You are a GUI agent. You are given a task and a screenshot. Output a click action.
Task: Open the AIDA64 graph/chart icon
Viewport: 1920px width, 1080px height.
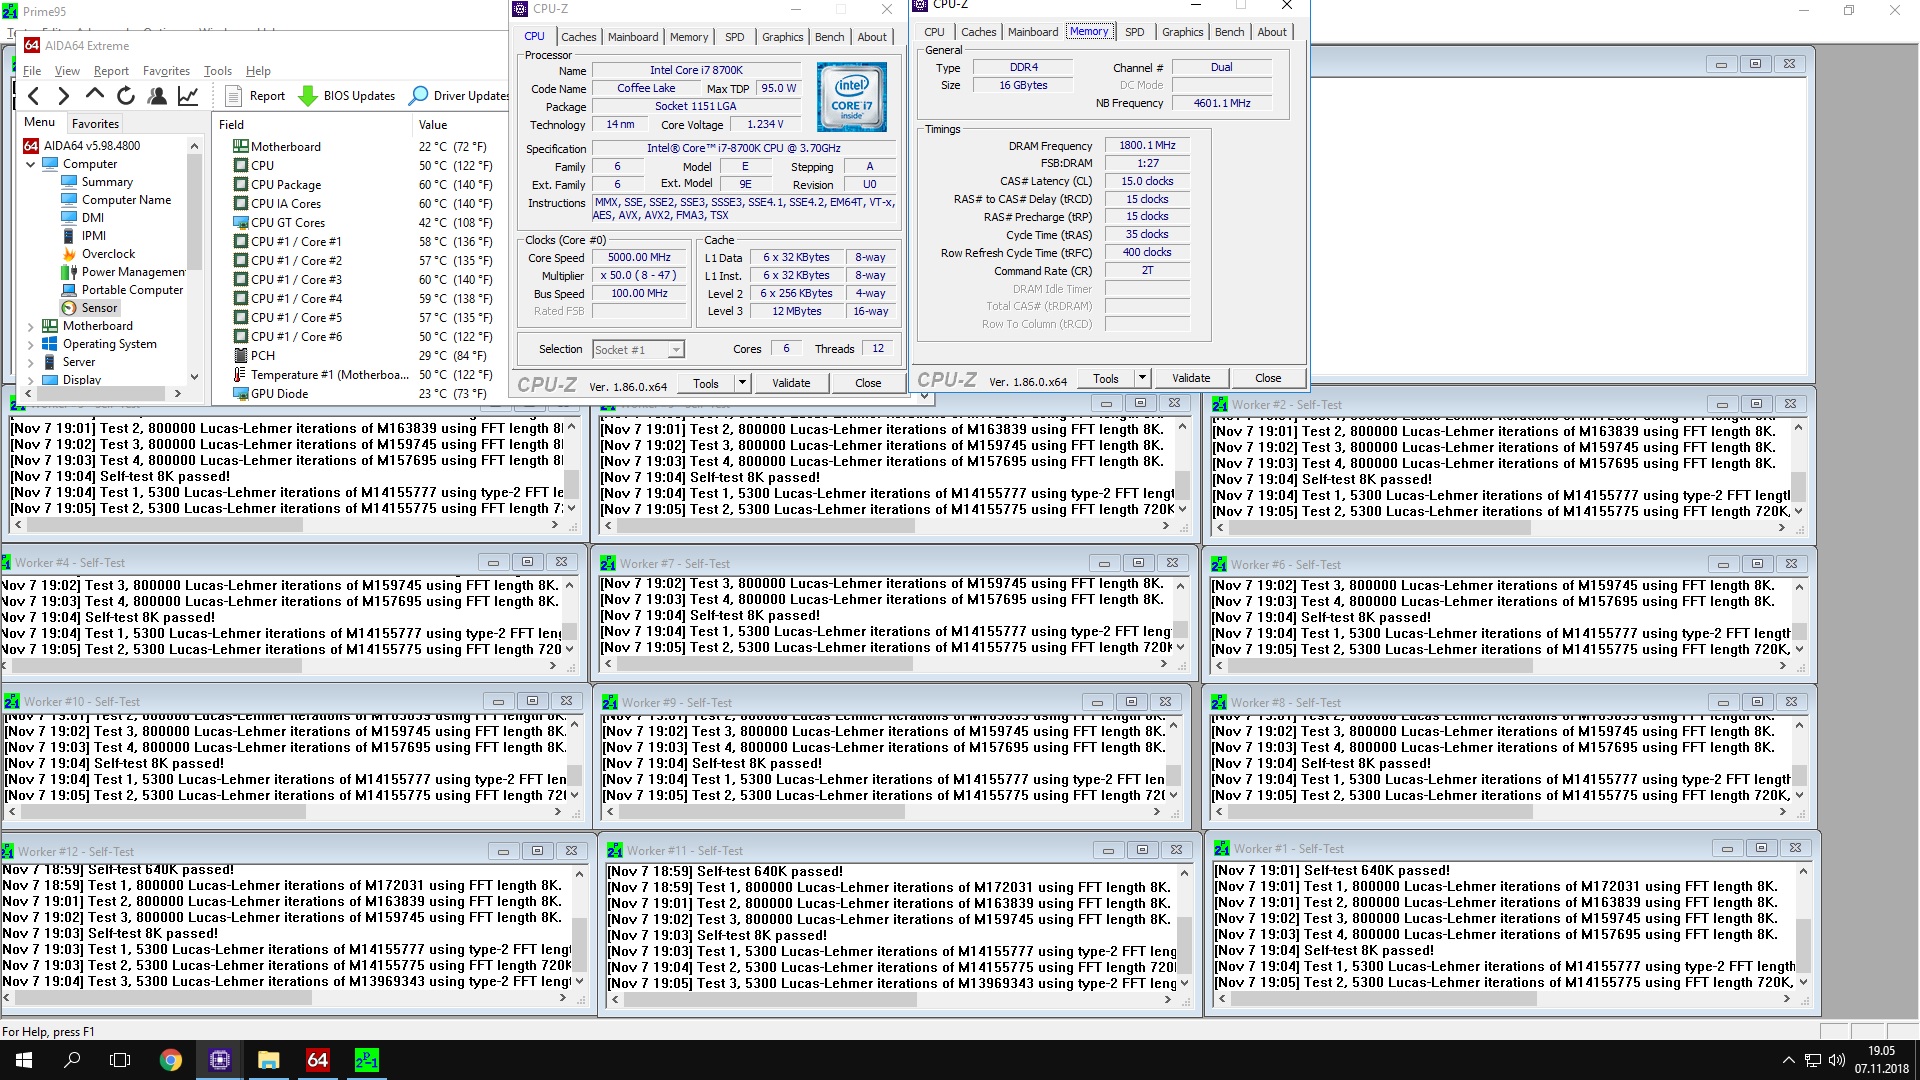(x=188, y=96)
